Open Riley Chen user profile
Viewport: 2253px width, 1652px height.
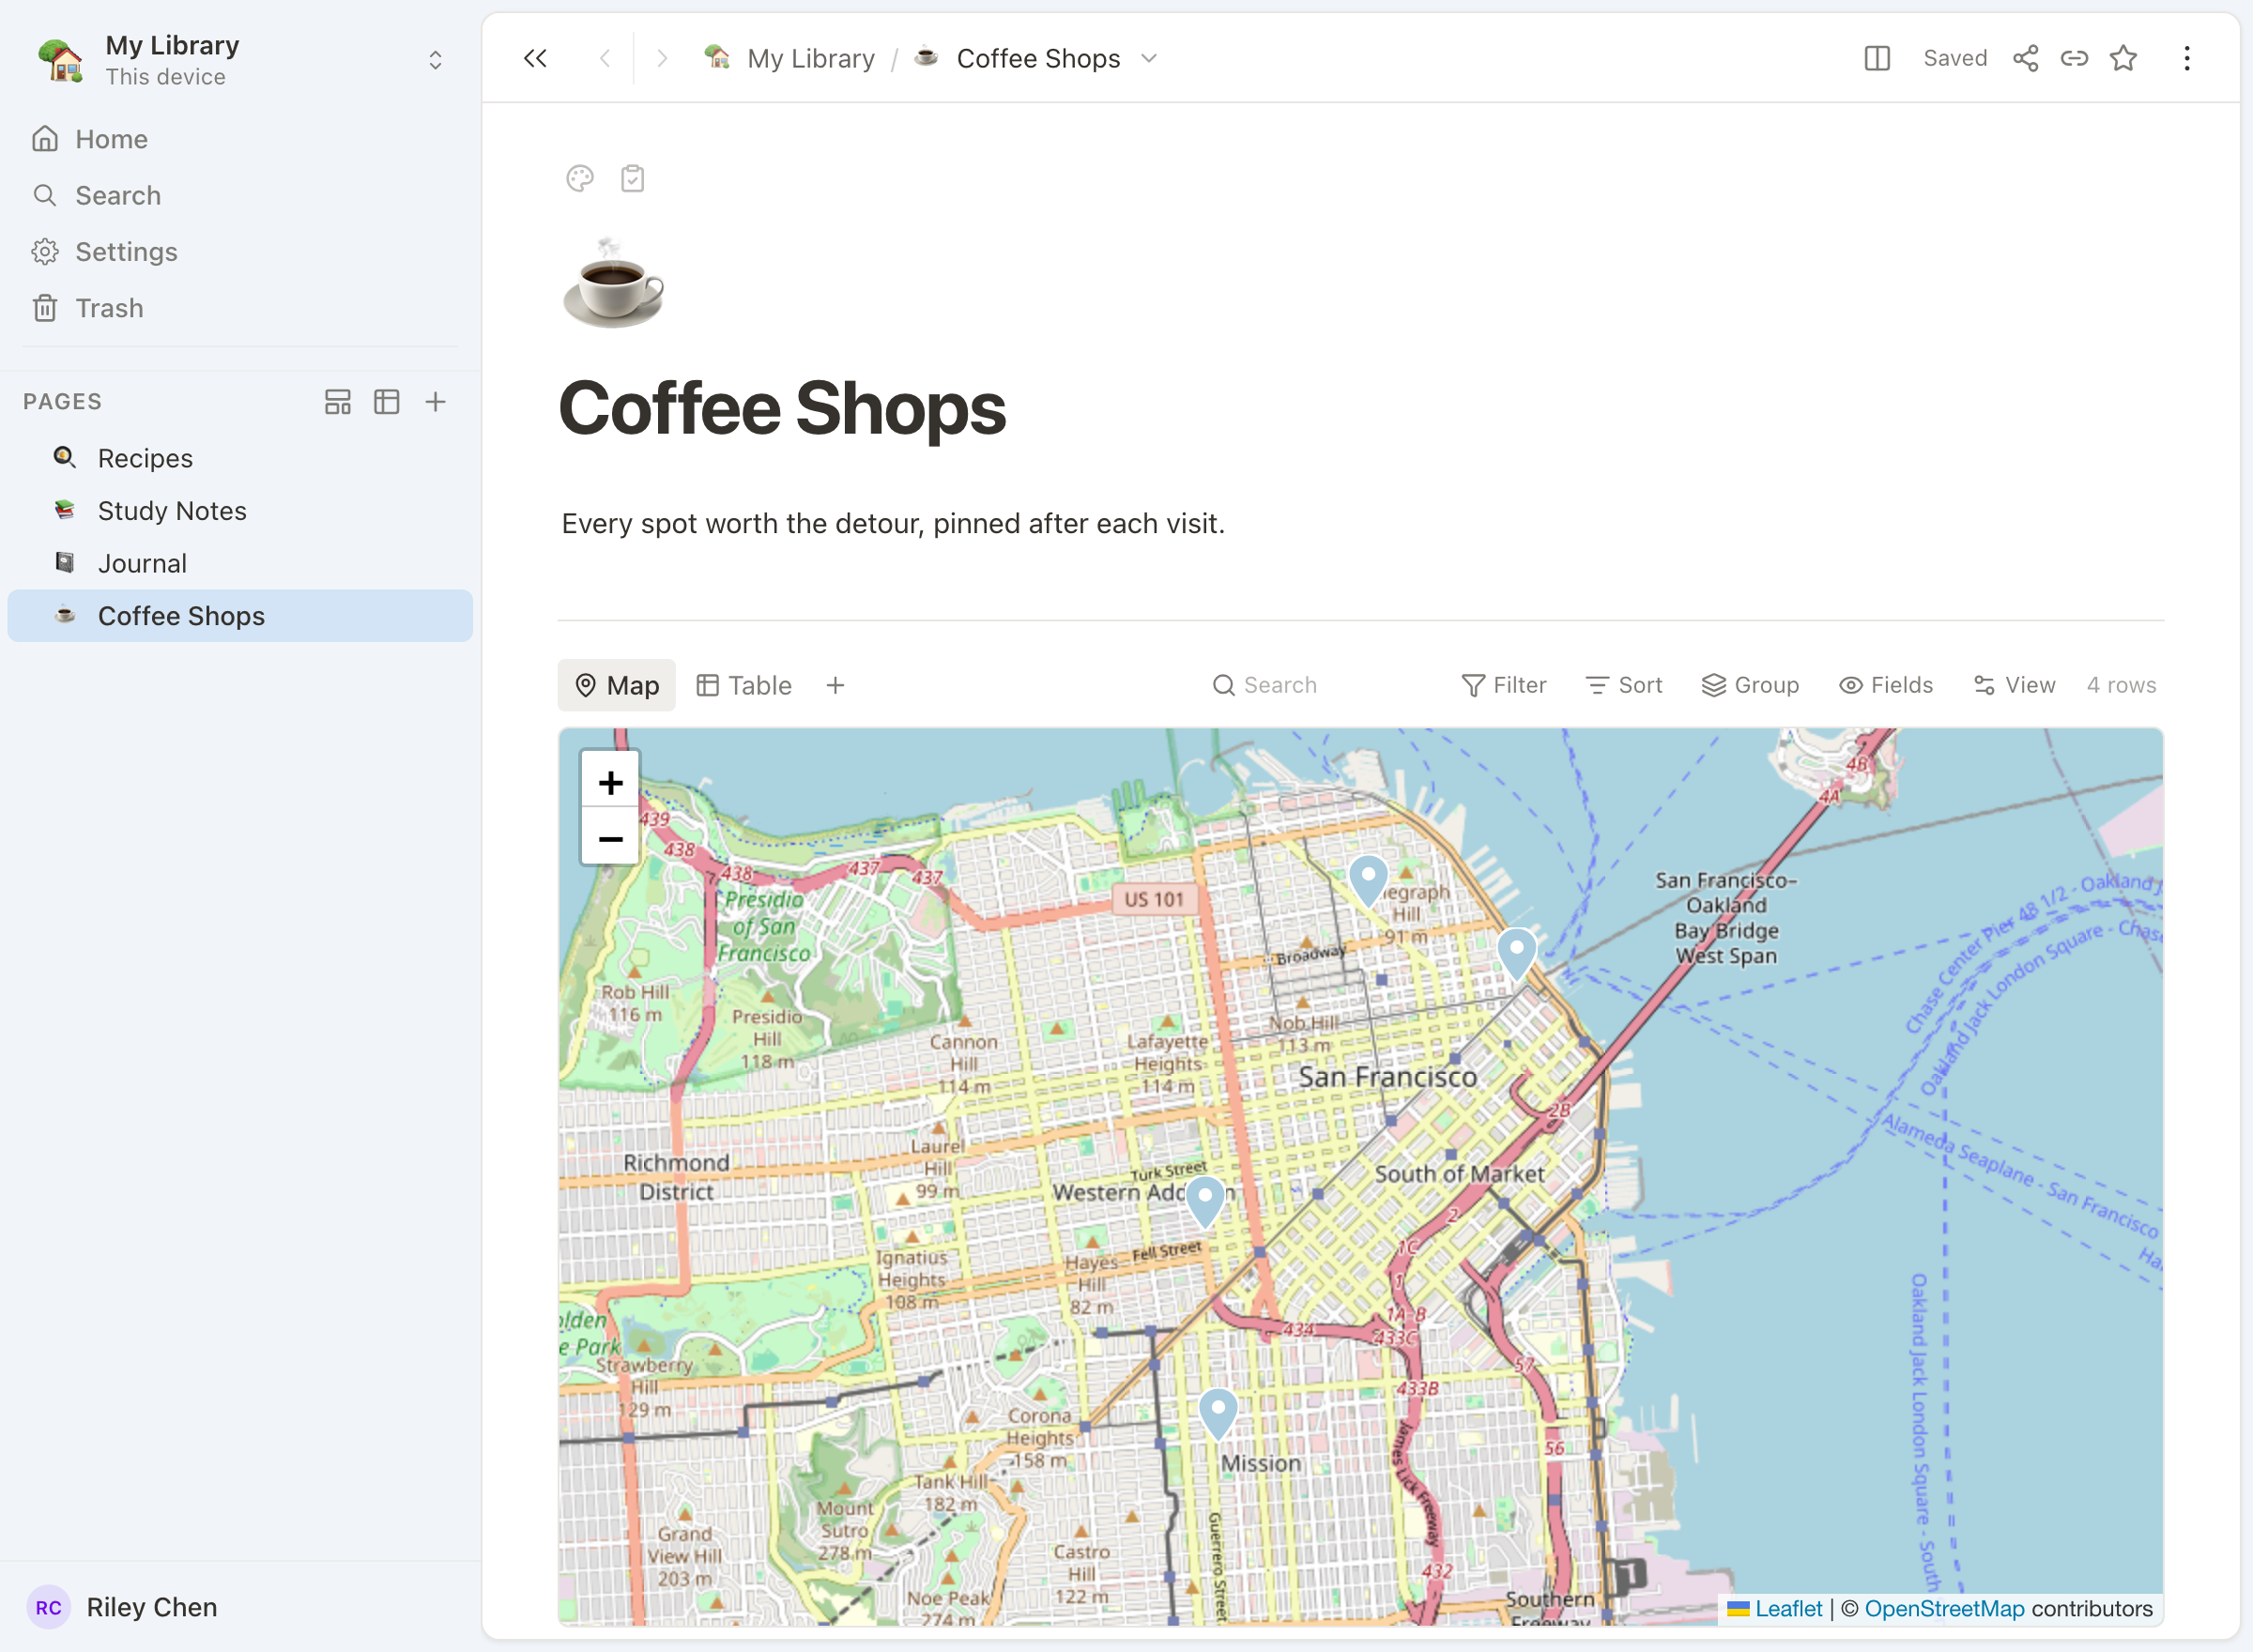pos(151,1607)
